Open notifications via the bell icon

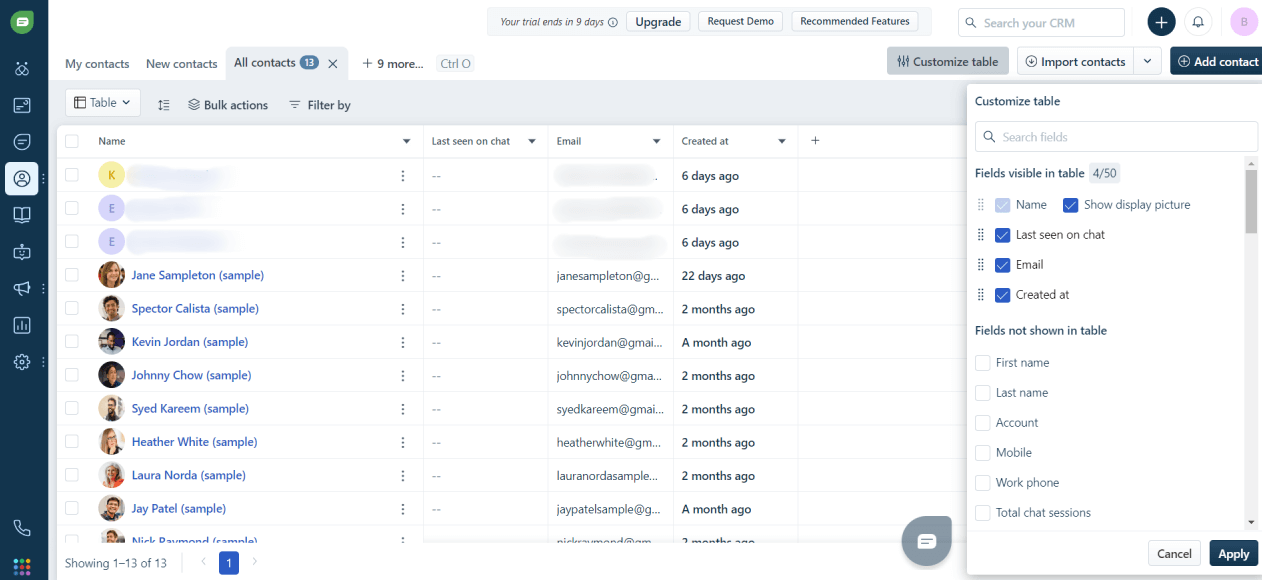(1198, 22)
